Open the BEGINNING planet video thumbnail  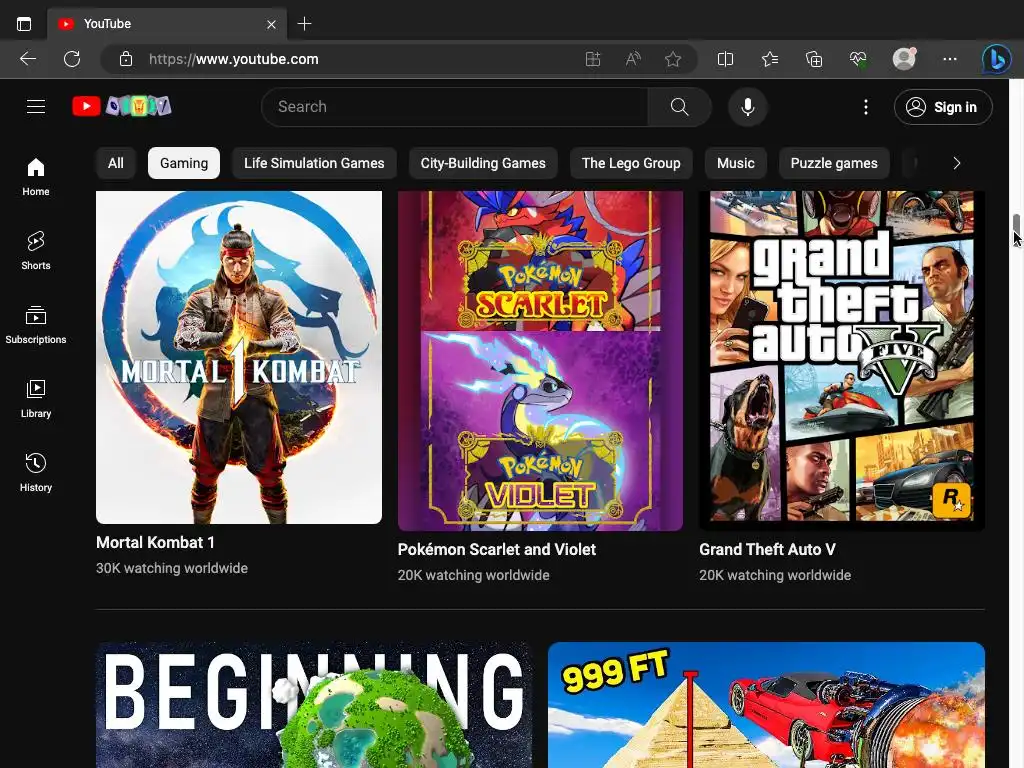point(314,705)
